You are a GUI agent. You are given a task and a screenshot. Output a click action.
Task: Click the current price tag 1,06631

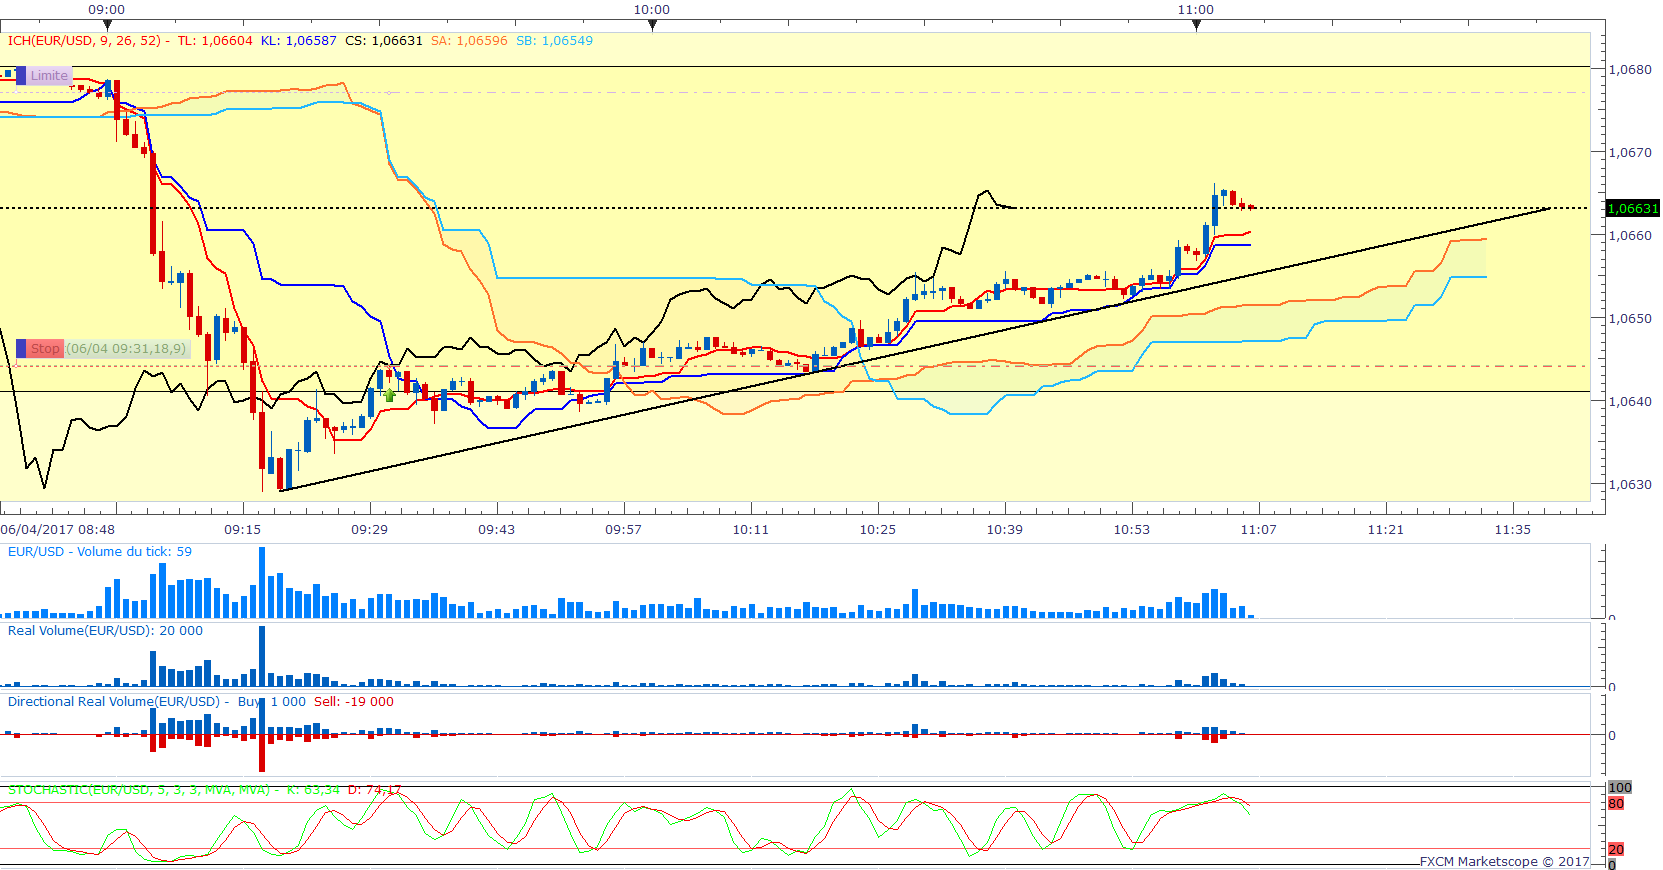1632,209
